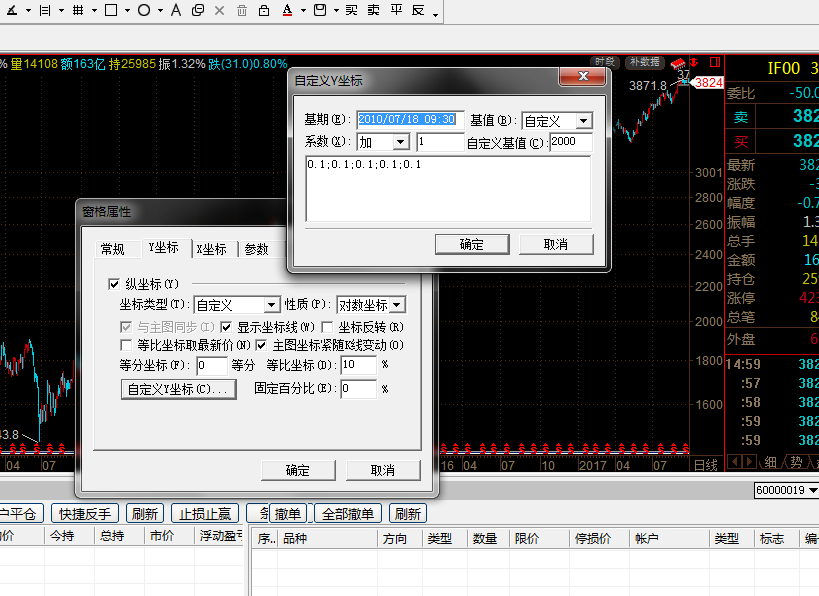The width and height of the screenshot is (819, 596).
Task: Click the 自定义Y坐标 button
Action: click(178, 389)
